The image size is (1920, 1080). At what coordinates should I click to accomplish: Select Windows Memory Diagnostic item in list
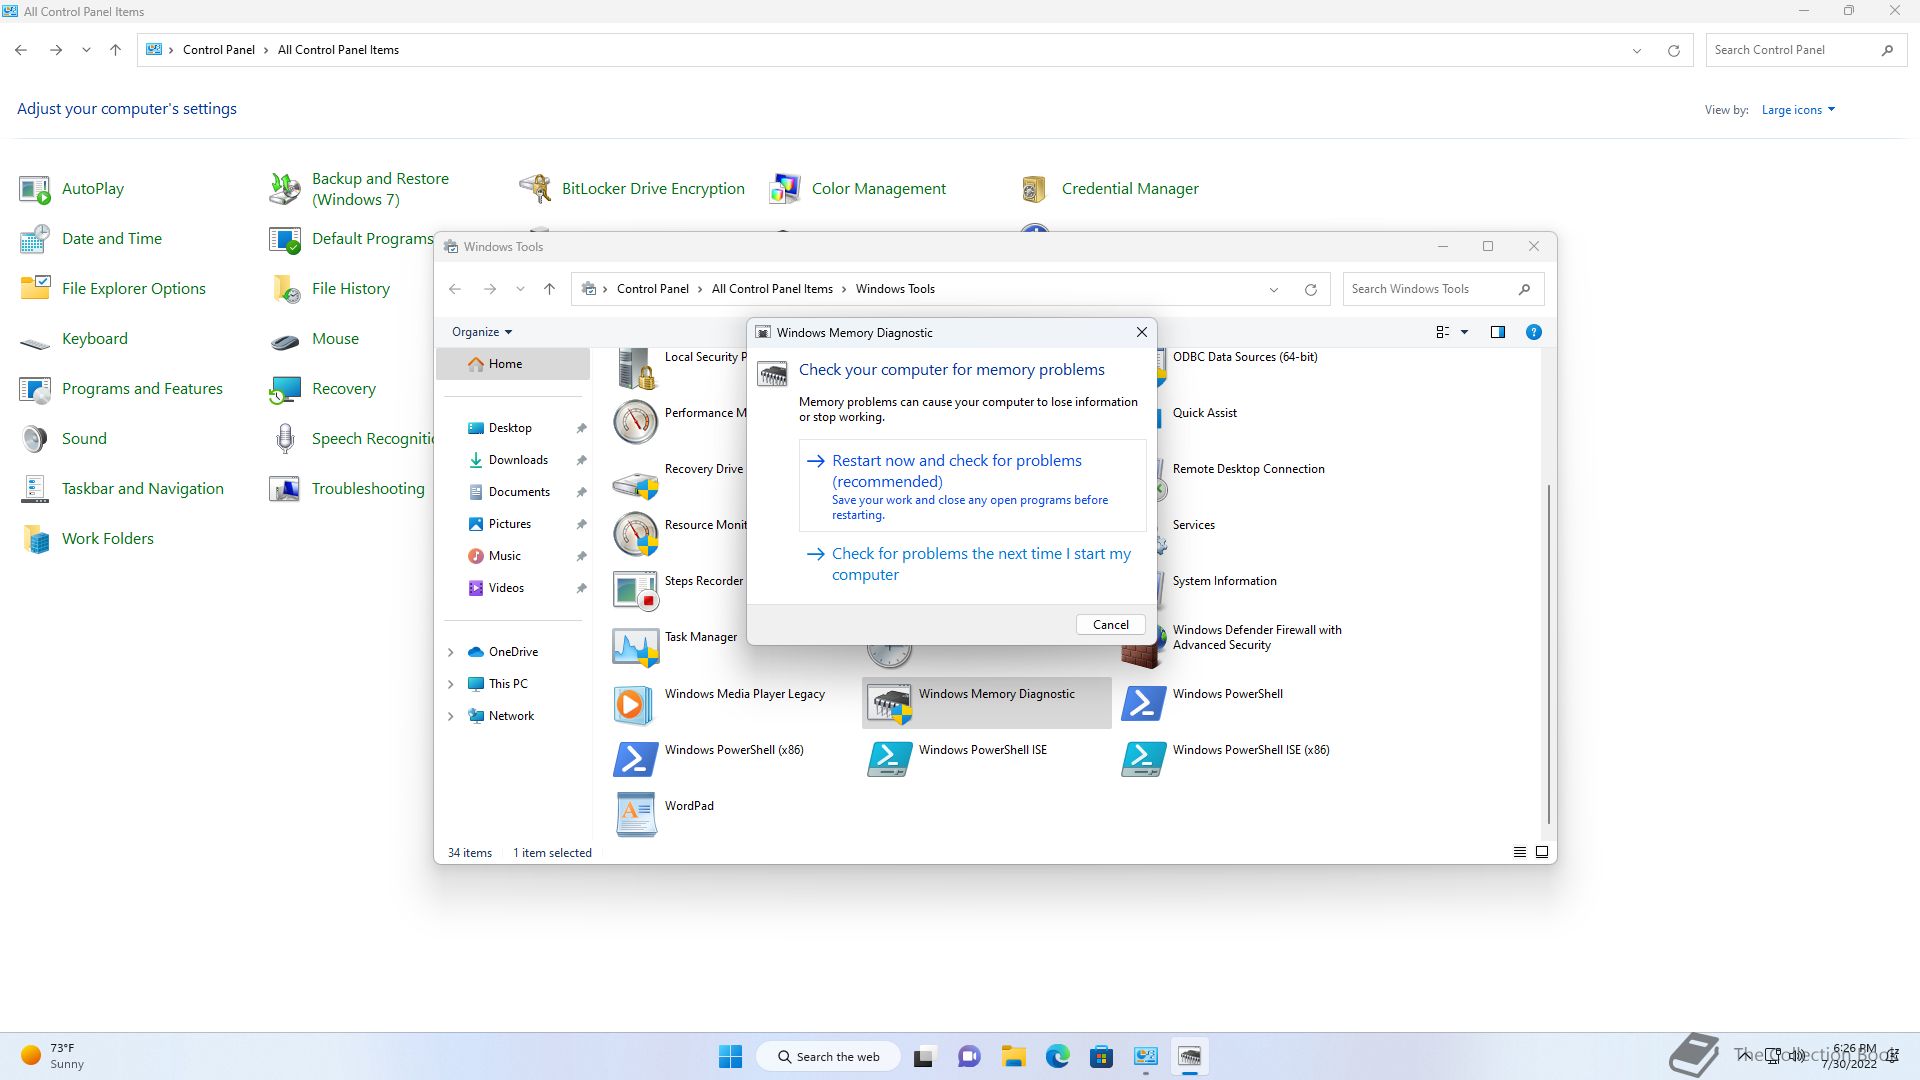(986, 703)
